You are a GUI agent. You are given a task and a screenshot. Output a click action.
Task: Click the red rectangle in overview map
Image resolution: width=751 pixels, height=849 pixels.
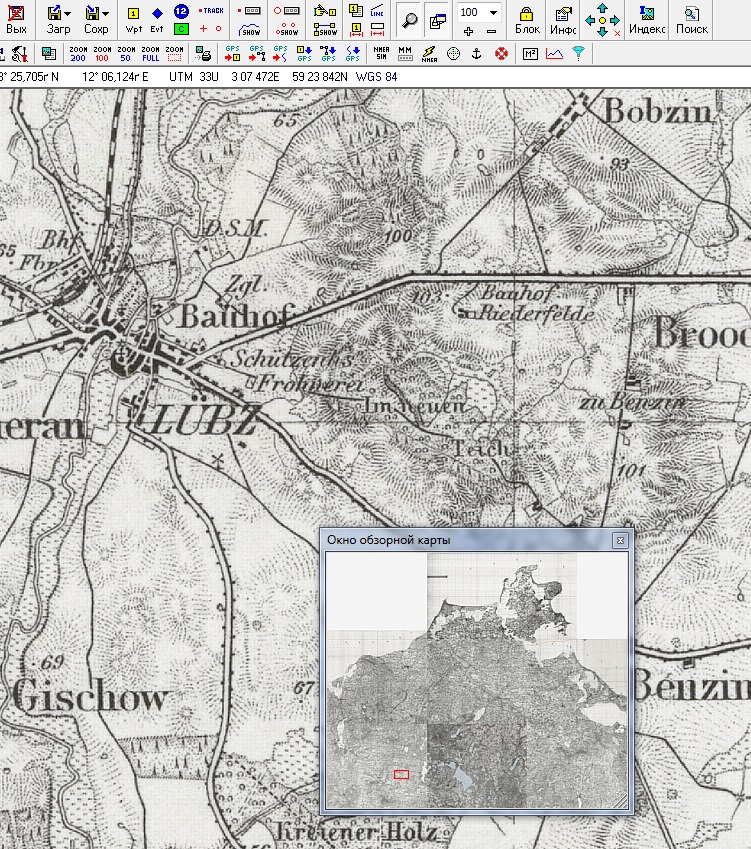coord(402,773)
